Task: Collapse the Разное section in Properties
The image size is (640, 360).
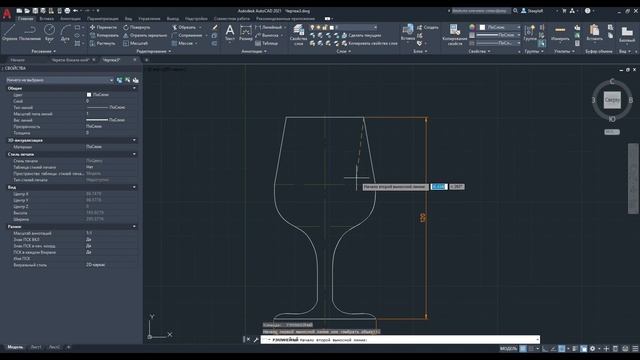Action: [134, 227]
